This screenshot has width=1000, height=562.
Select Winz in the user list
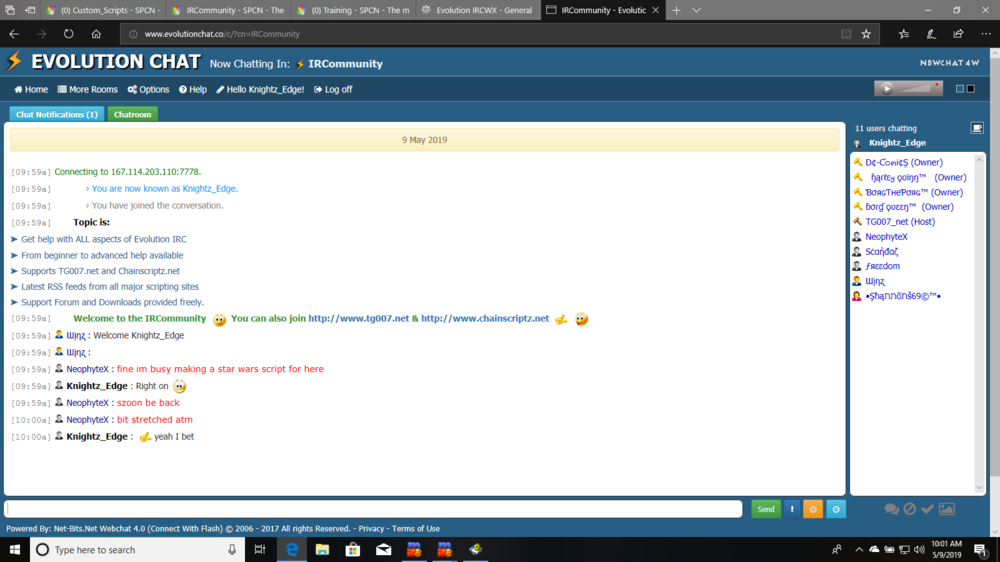[x=874, y=281]
